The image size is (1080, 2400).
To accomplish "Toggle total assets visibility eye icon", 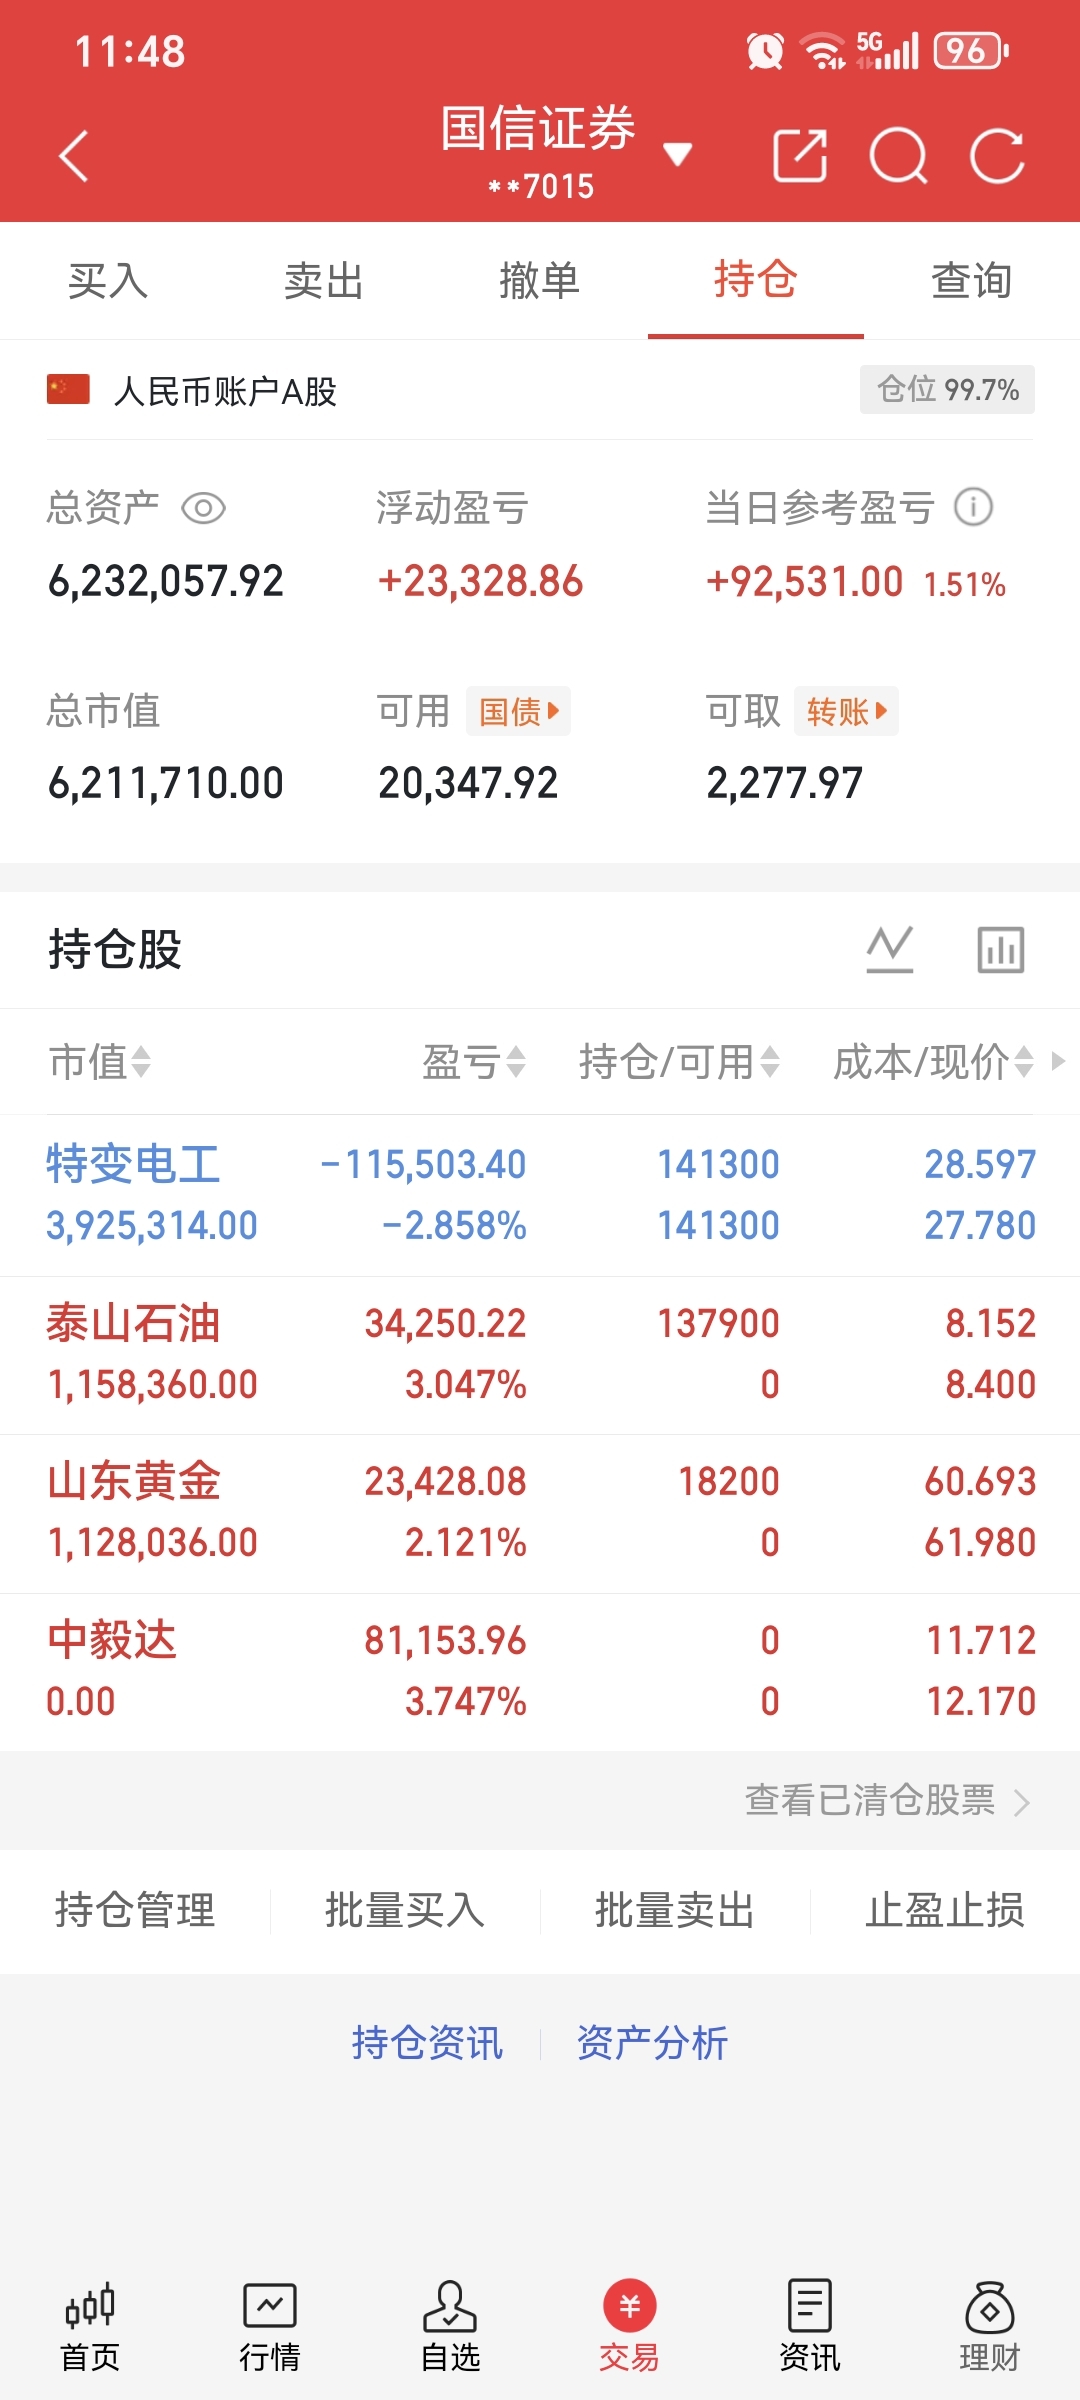I will tap(203, 508).
